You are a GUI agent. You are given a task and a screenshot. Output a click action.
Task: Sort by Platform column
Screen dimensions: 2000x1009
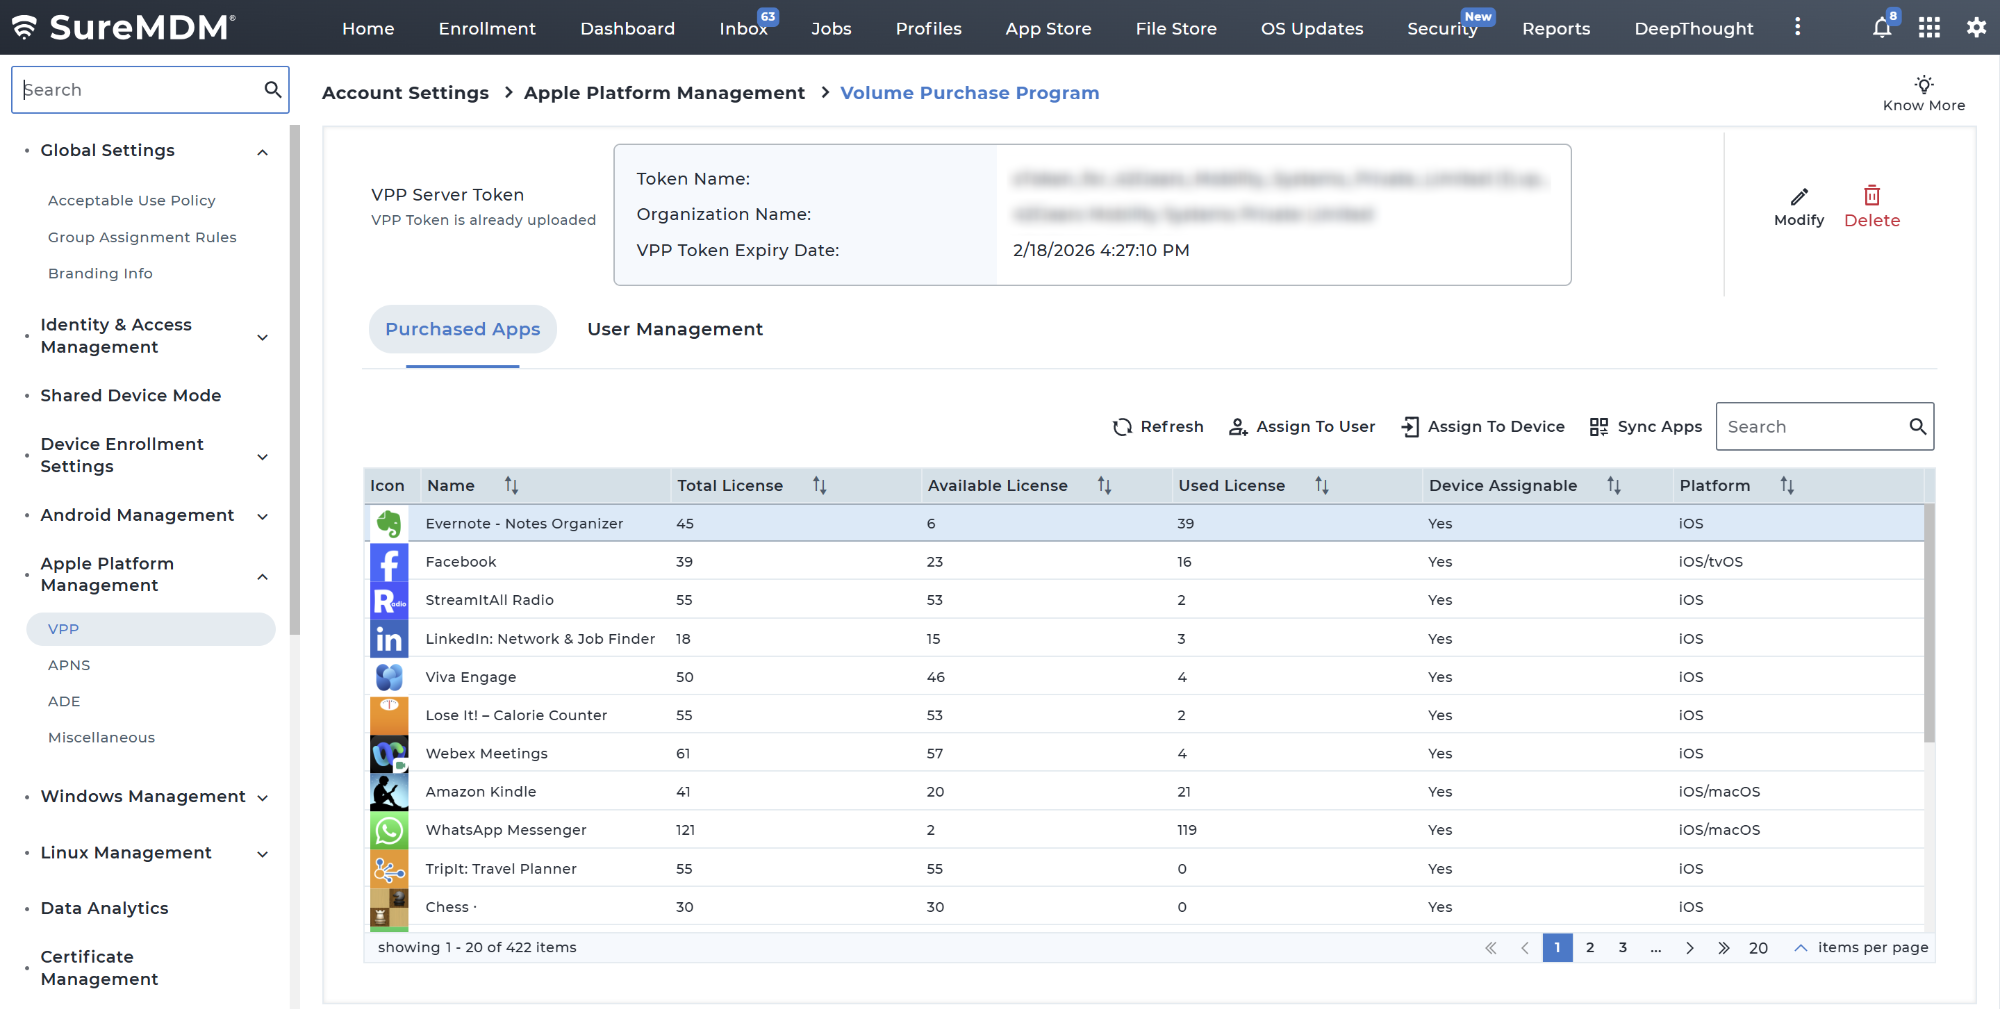click(x=1787, y=485)
